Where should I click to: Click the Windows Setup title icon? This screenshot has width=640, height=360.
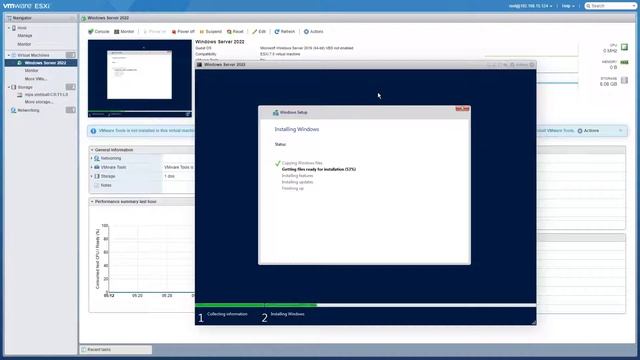pyautogui.click(x=276, y=112)
